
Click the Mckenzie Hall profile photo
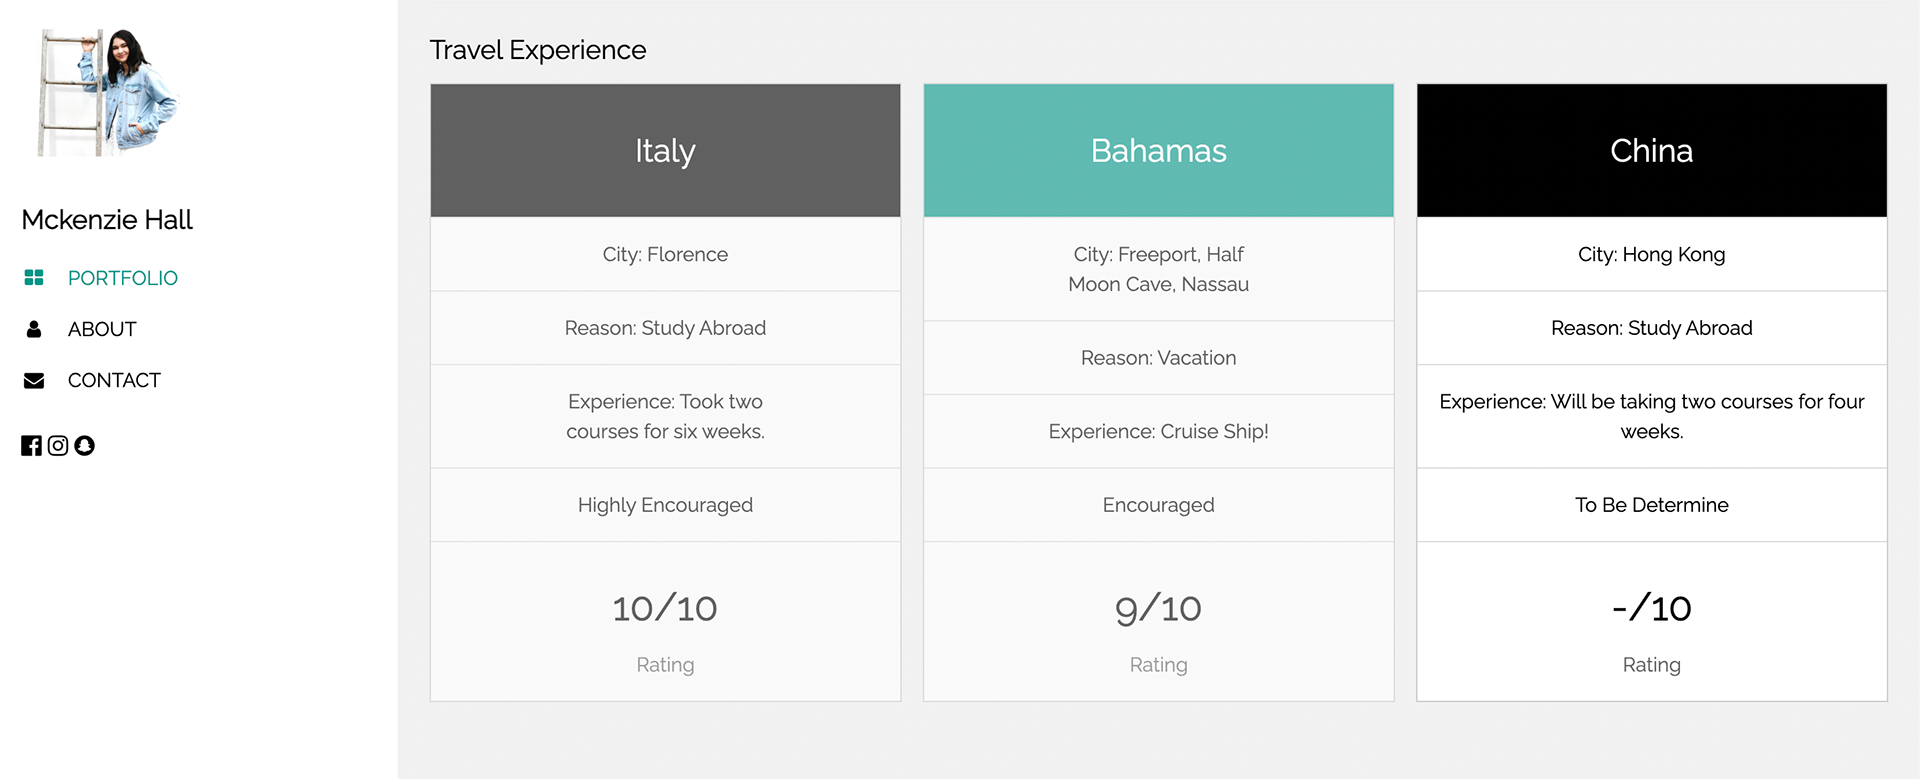pyautogui.click(x=107, y=92)
